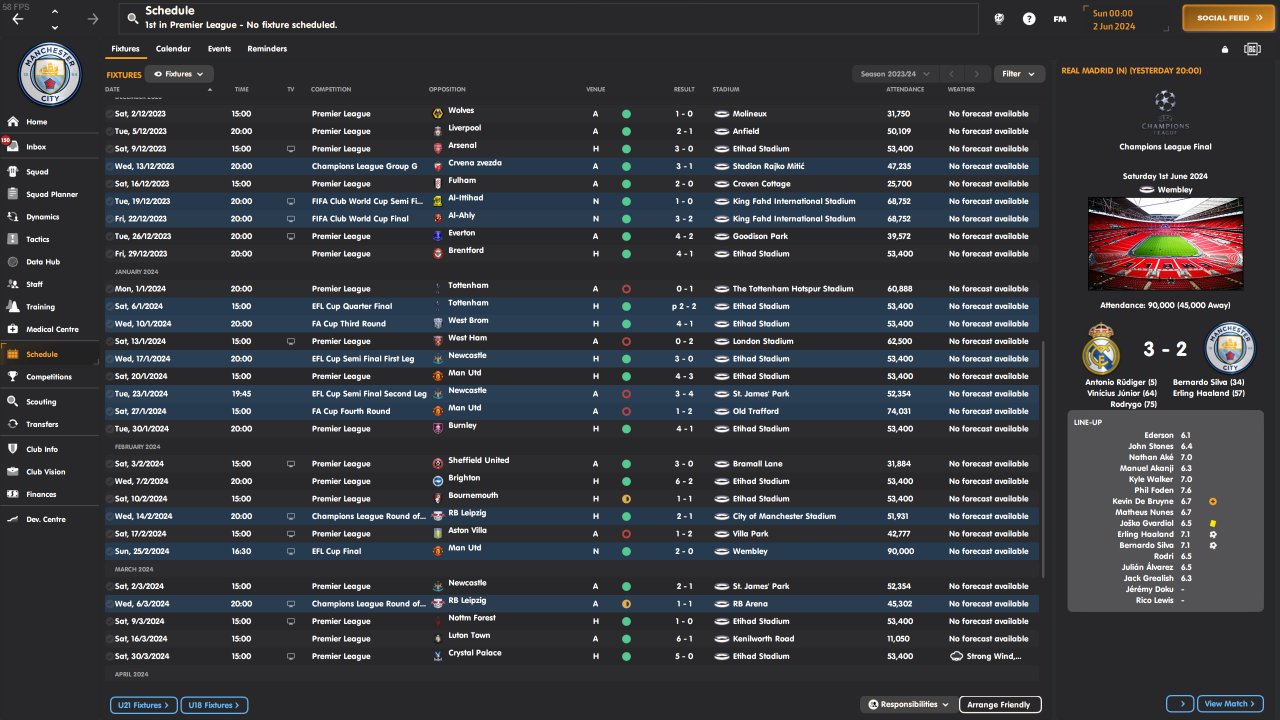Switch to the Reminders tab

pyautogui.click(x=267, y=49)
